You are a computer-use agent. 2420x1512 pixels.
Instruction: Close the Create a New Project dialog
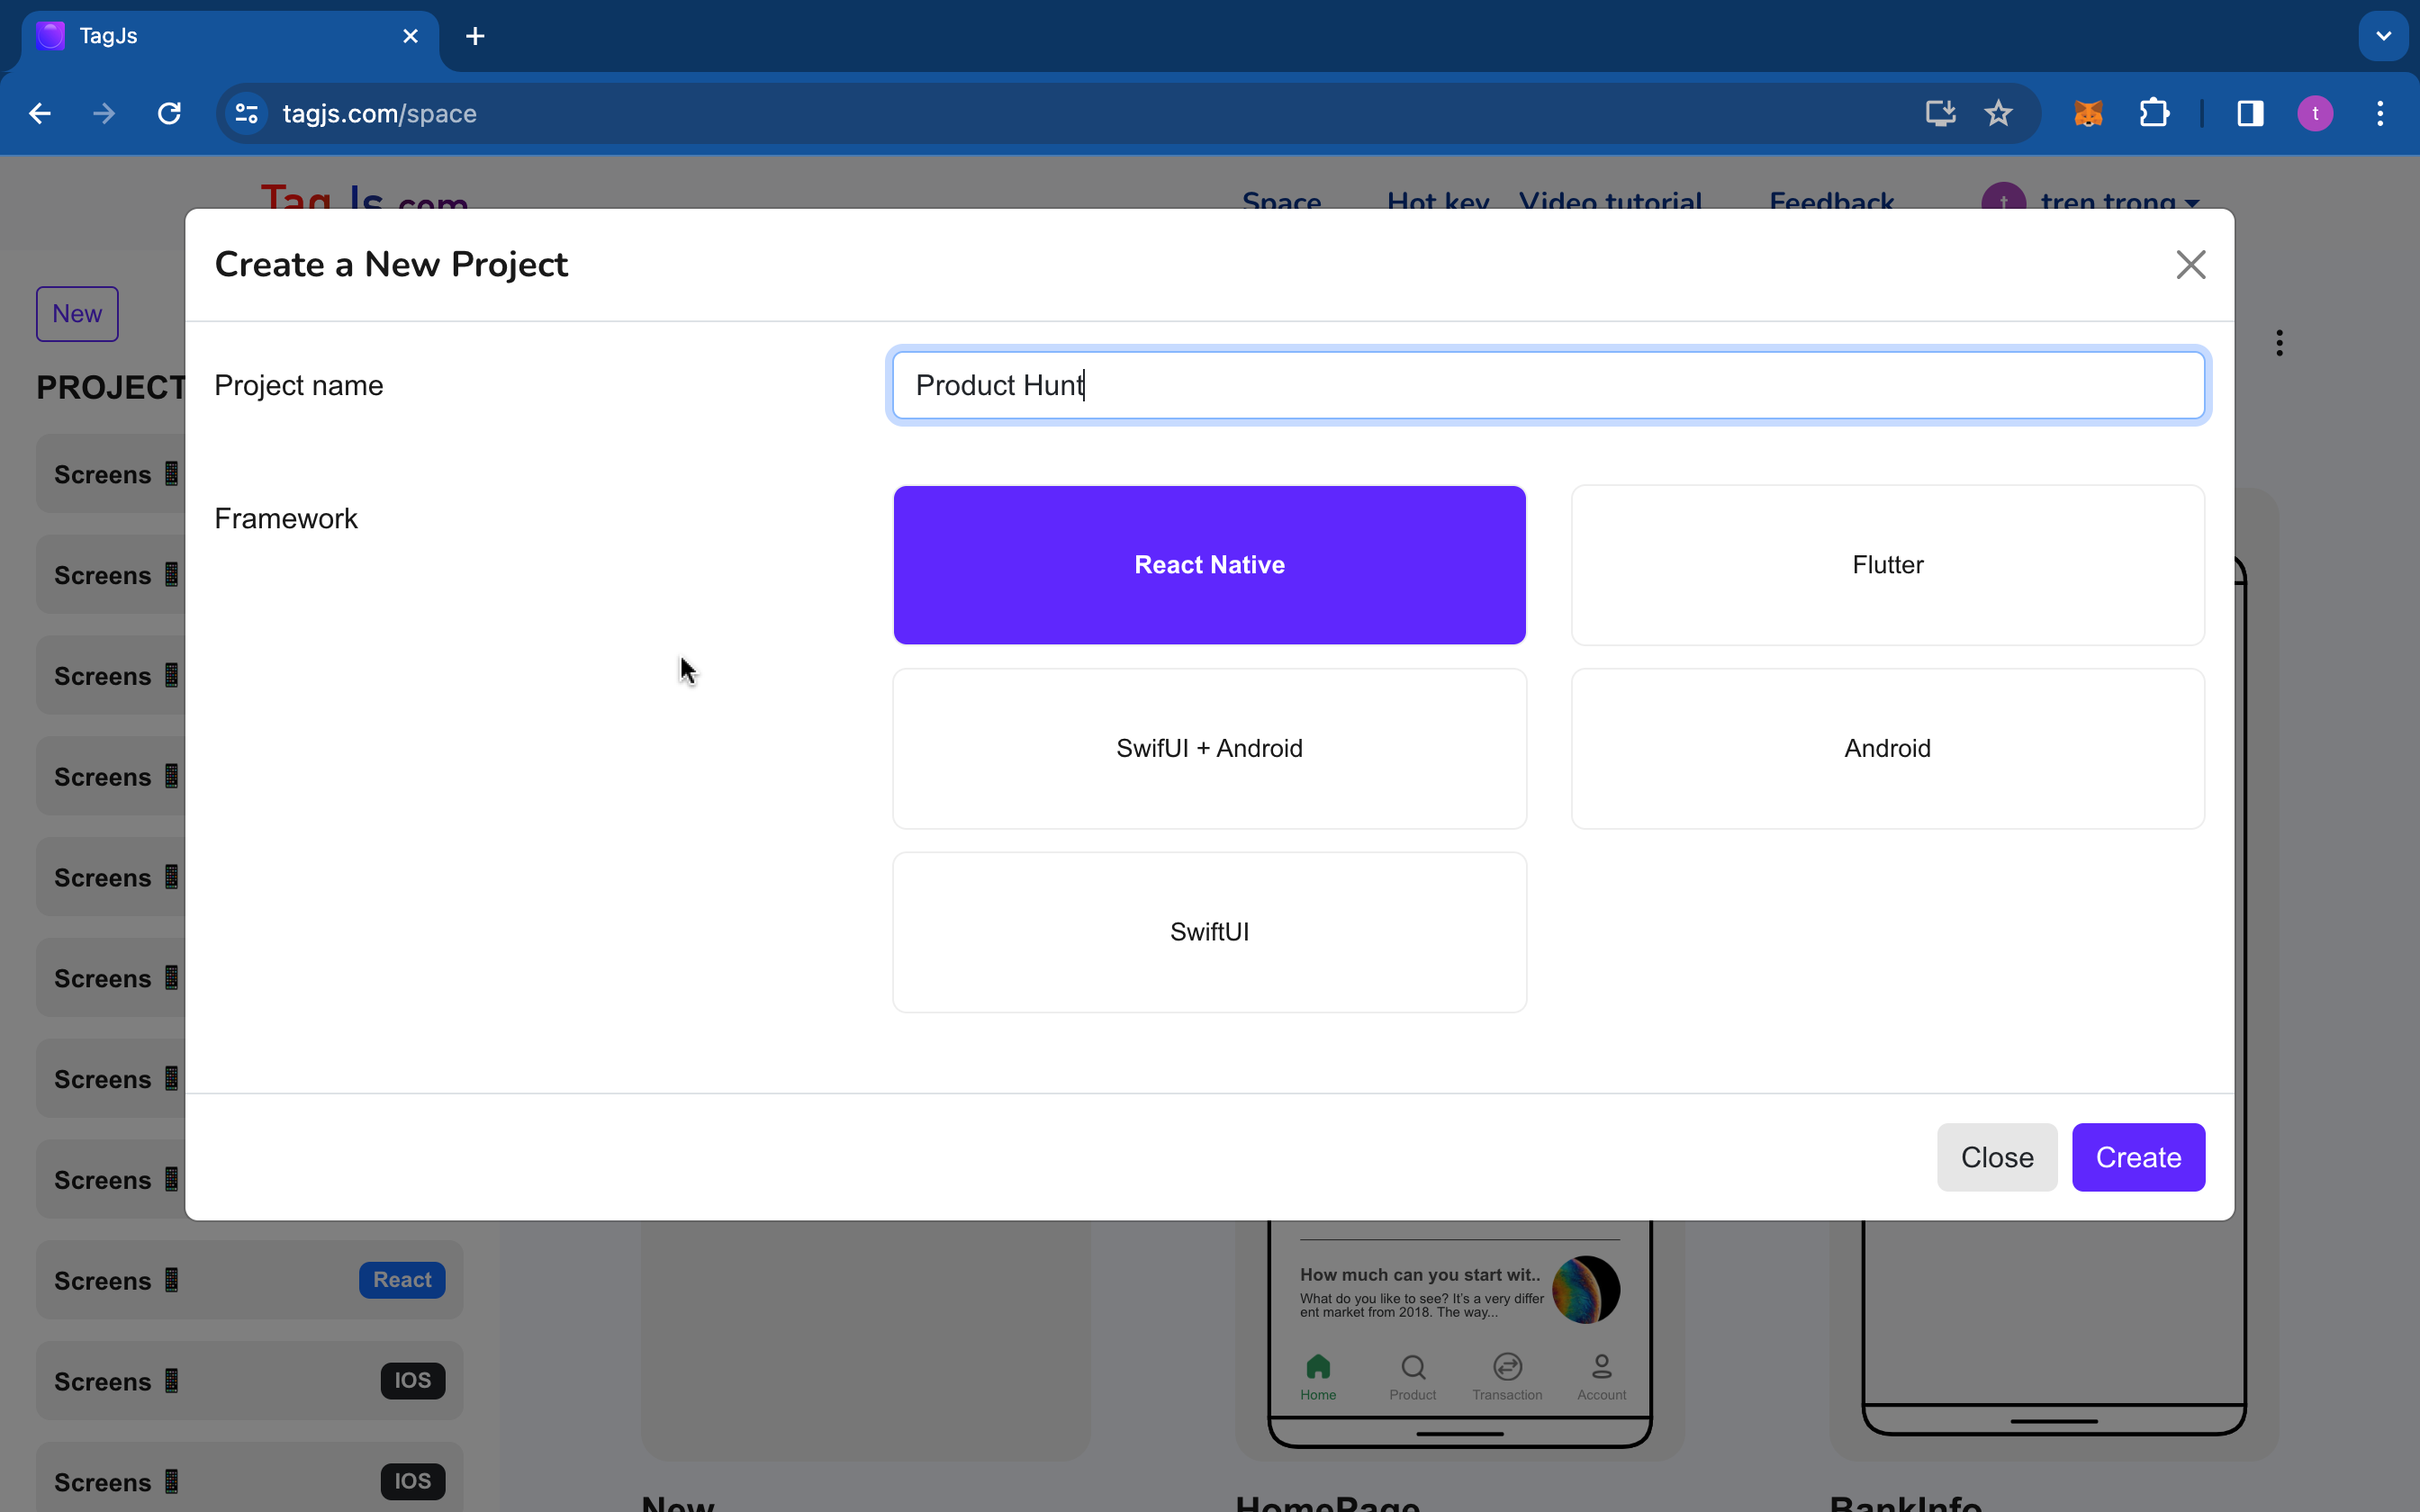(x=2190, y=265)
